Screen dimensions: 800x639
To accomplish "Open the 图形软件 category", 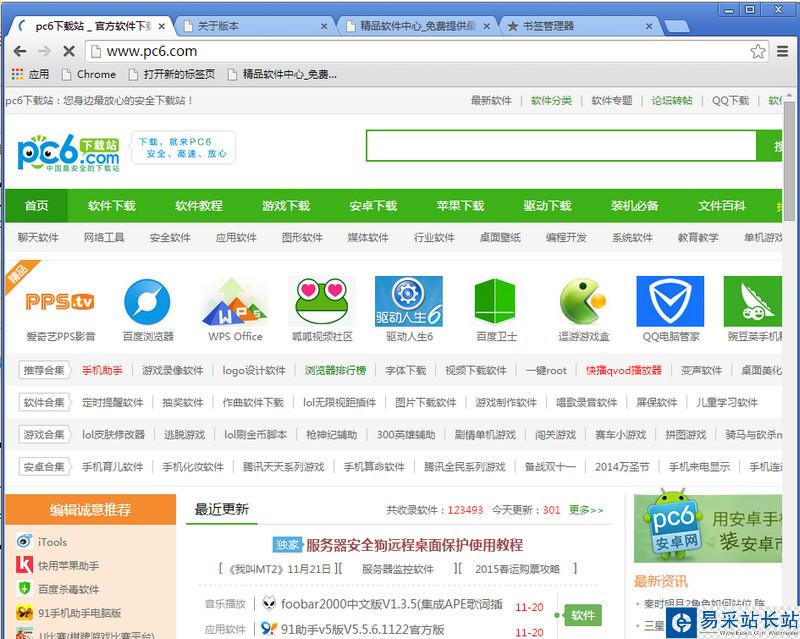I will tap(302, 237).
